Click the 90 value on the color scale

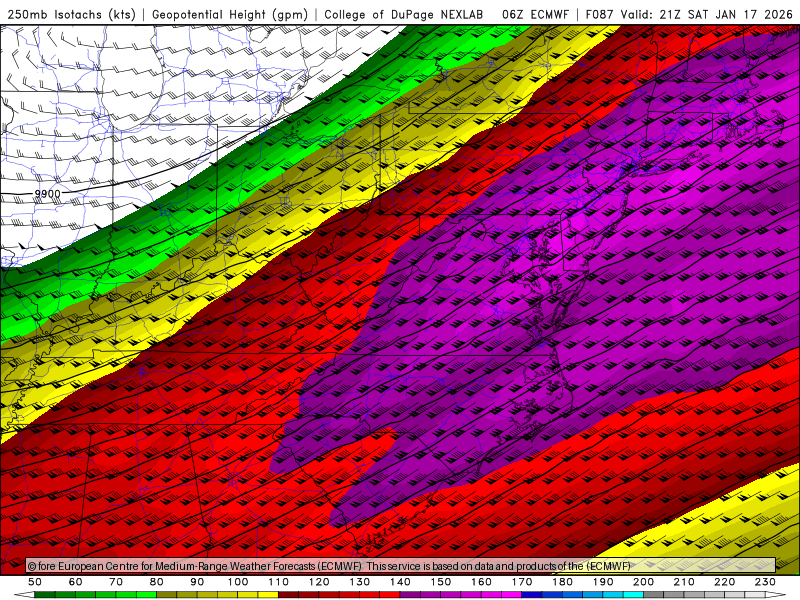197,582
